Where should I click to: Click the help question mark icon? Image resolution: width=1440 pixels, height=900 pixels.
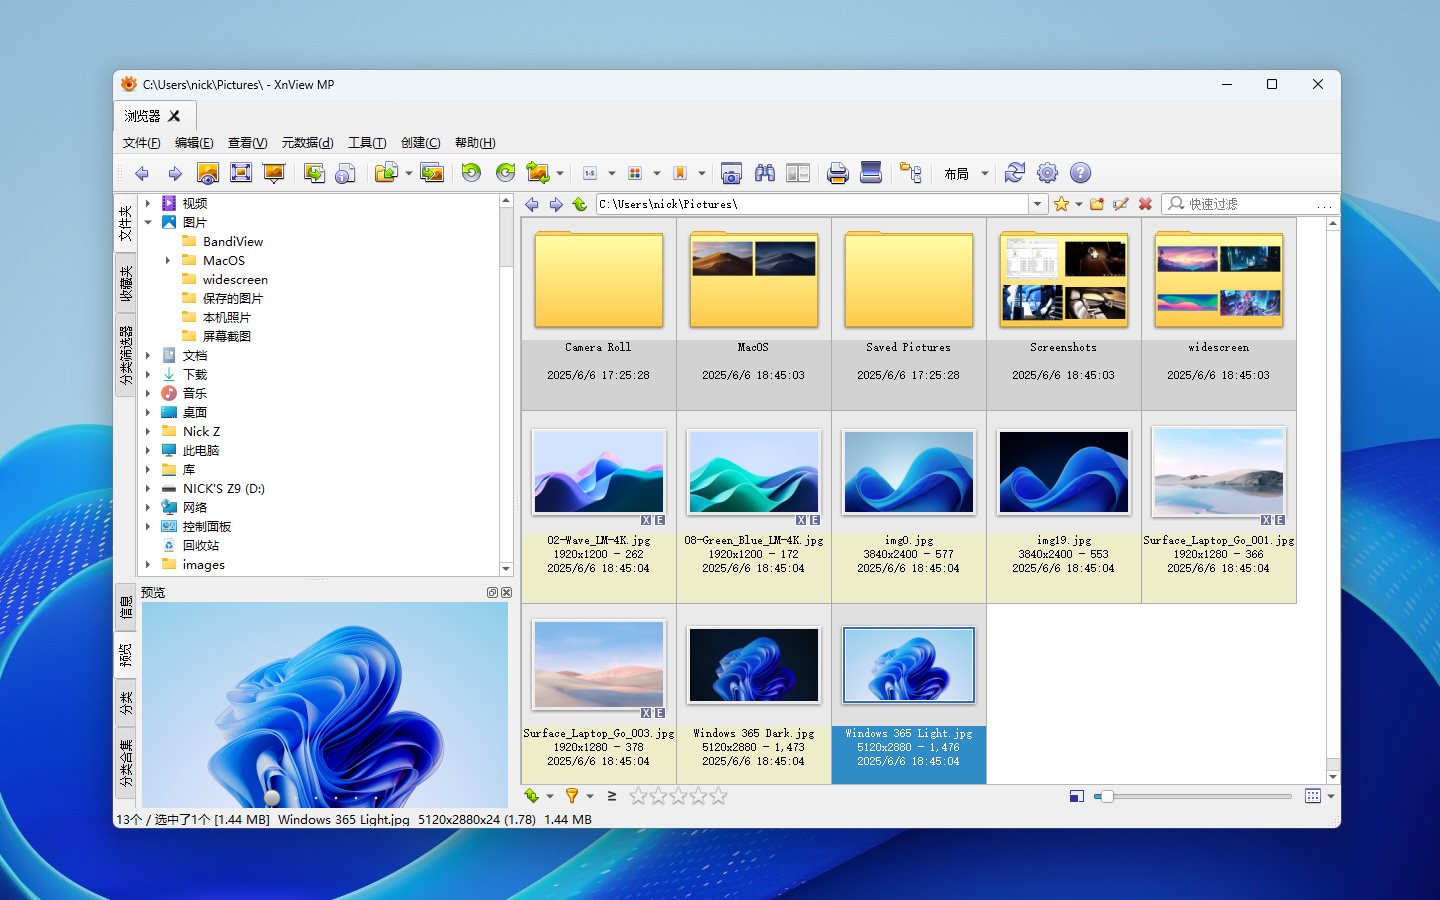point(1080,173)
